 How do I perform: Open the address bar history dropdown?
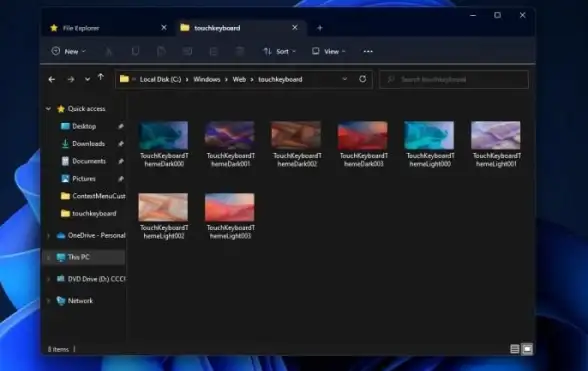345,79
